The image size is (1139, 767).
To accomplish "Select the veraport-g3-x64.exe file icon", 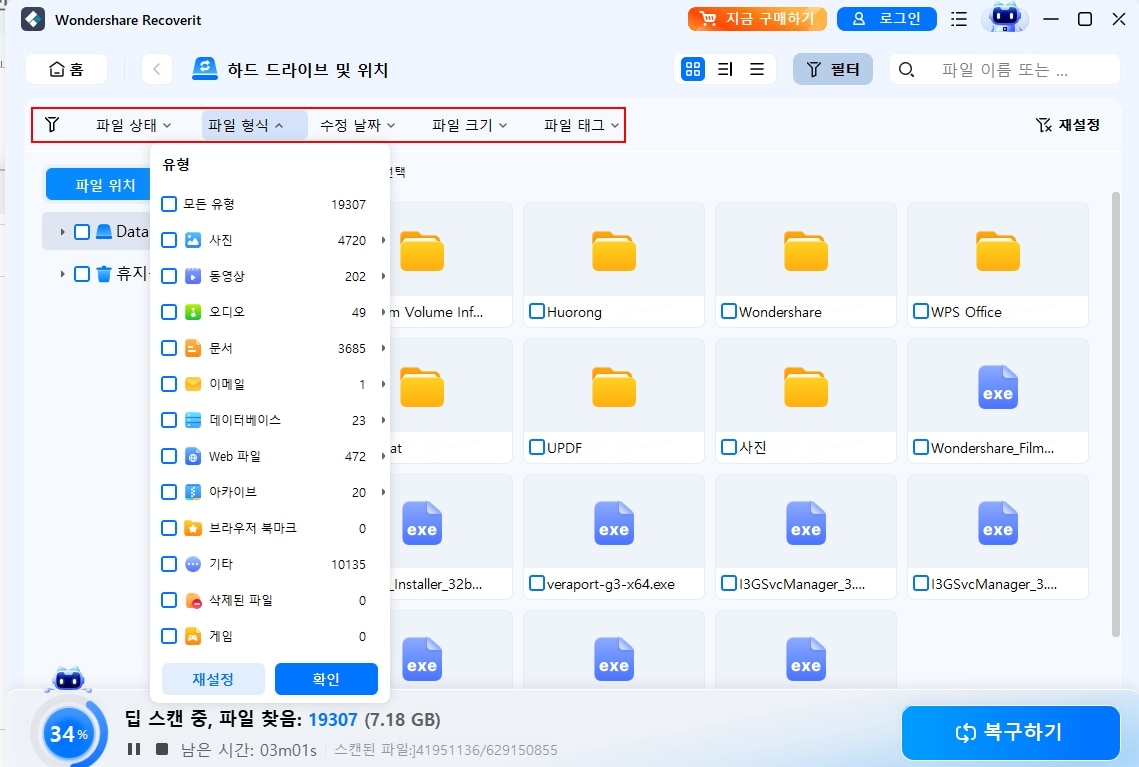I will [614, 523].
